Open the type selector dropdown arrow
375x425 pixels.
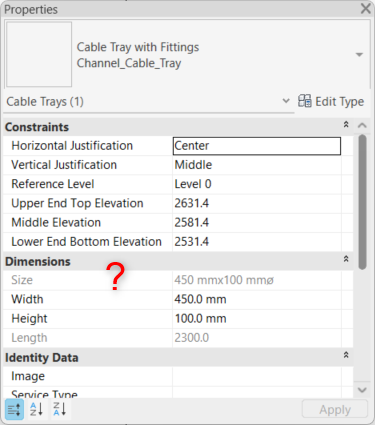click(359, 55)
